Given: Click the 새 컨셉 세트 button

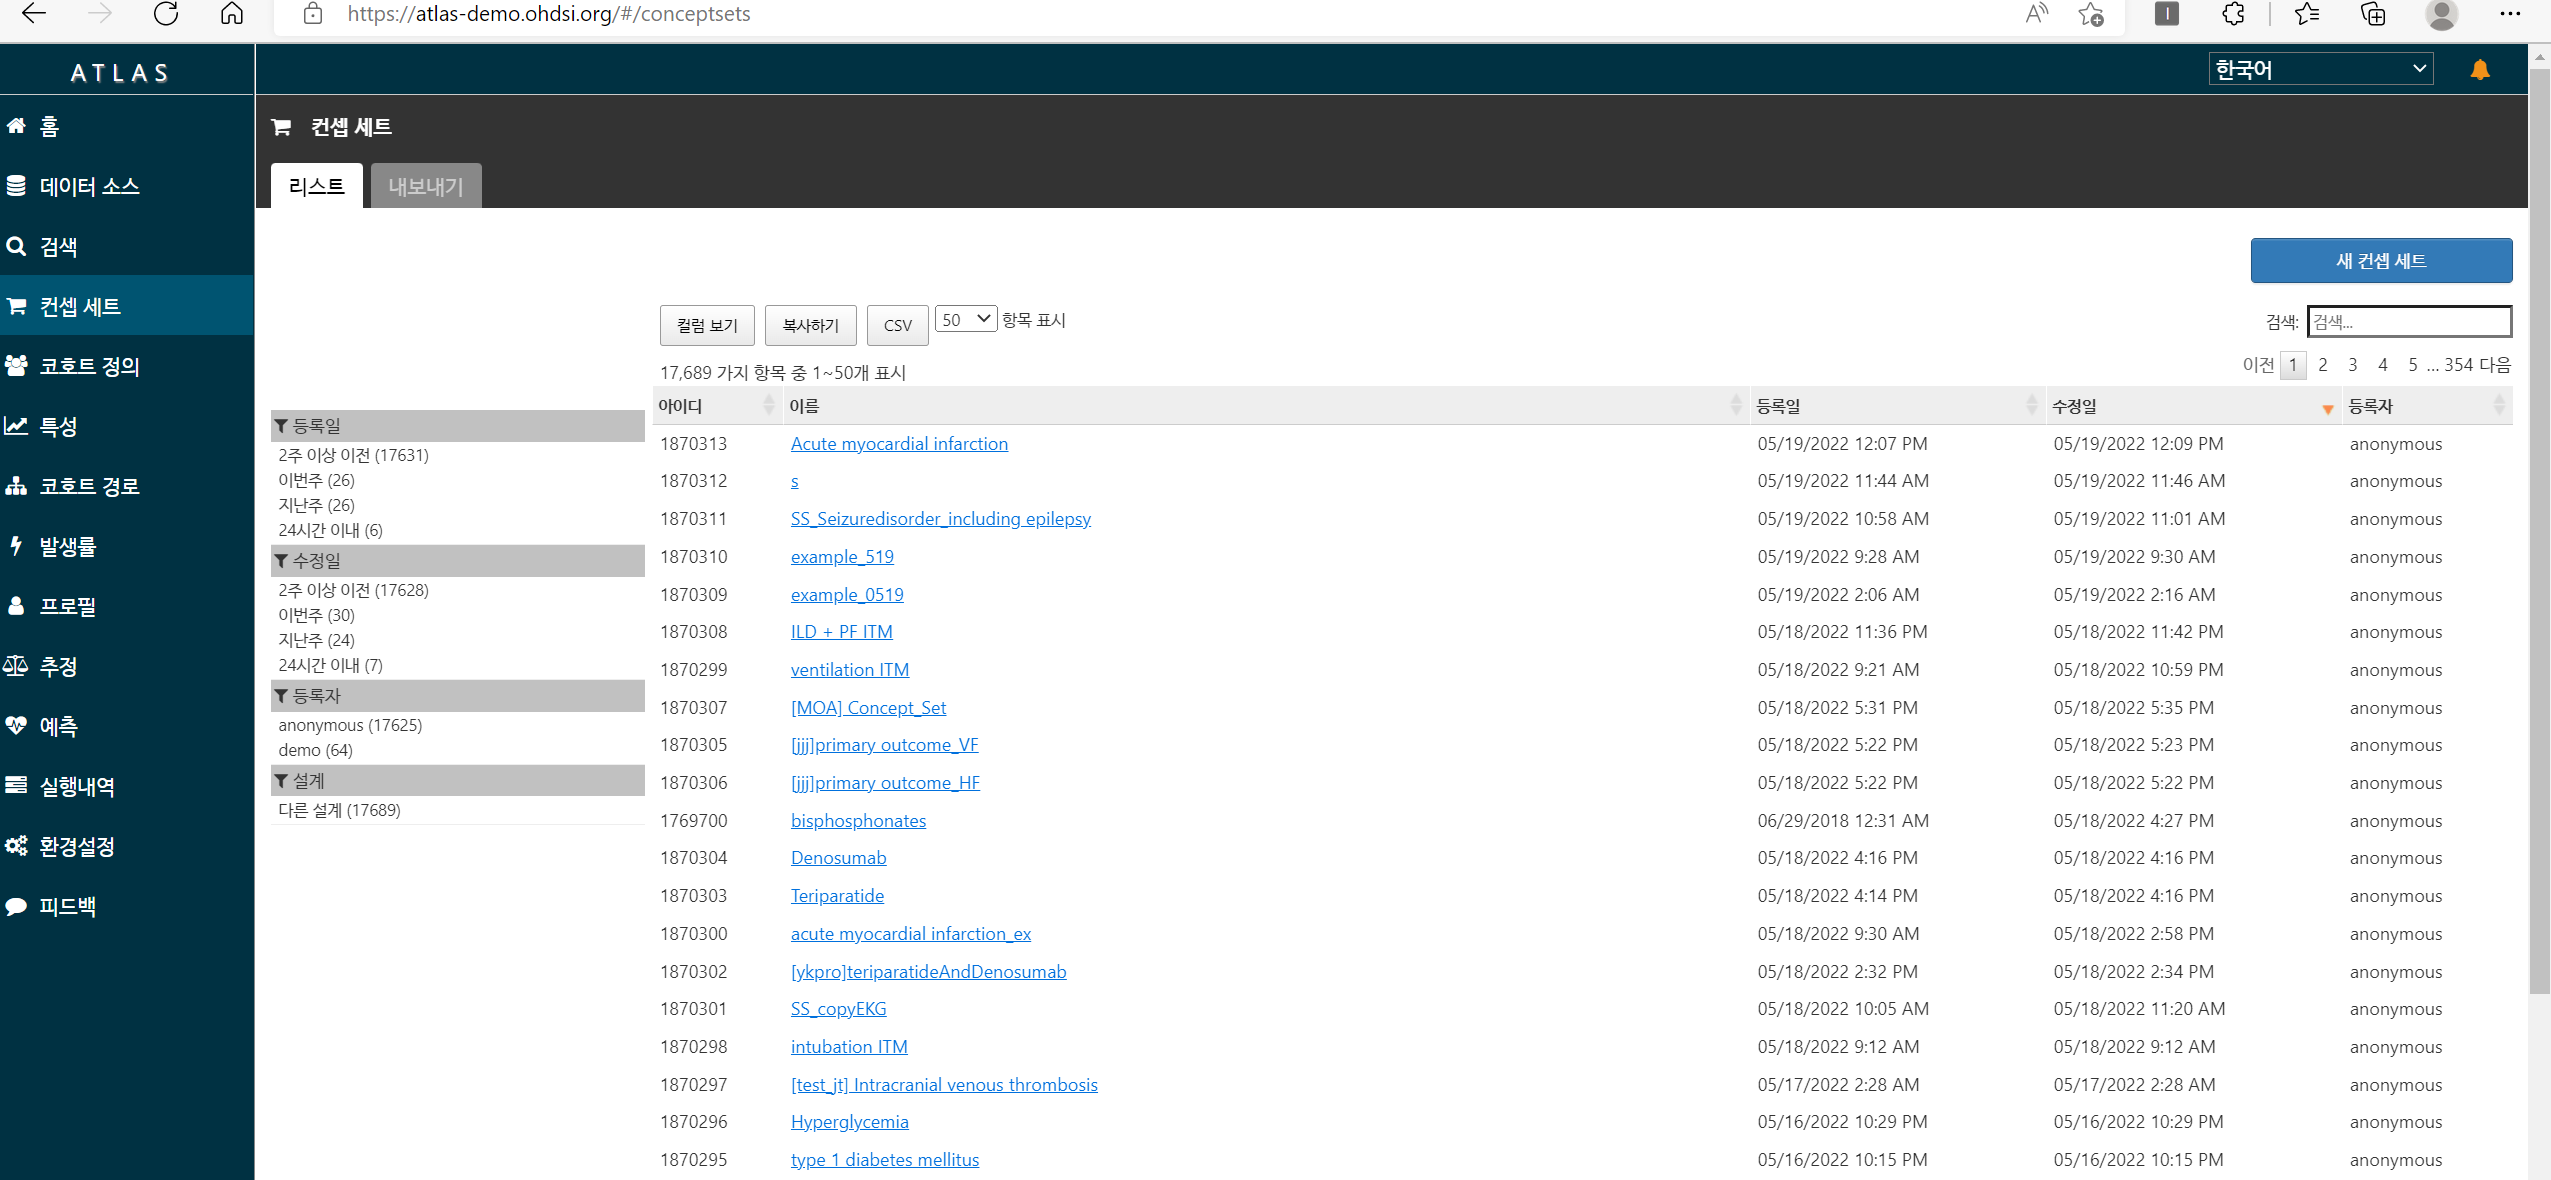Looking at the screenshot, I should click(x=2380, y=261).
